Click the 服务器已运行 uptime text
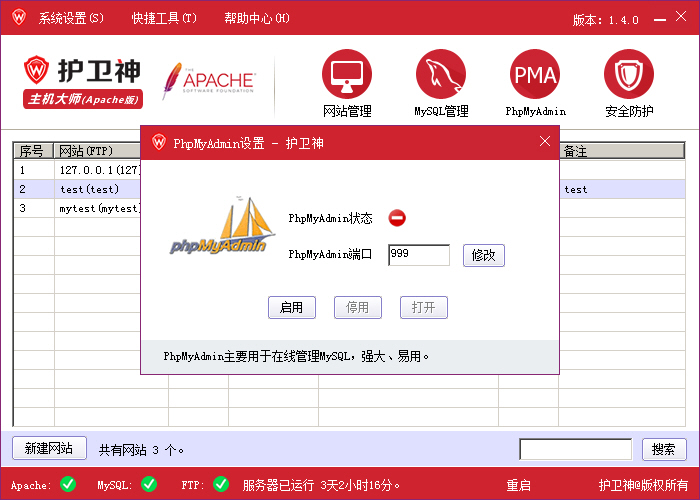This screenshot has width=700, height=500. pos(321,485)
